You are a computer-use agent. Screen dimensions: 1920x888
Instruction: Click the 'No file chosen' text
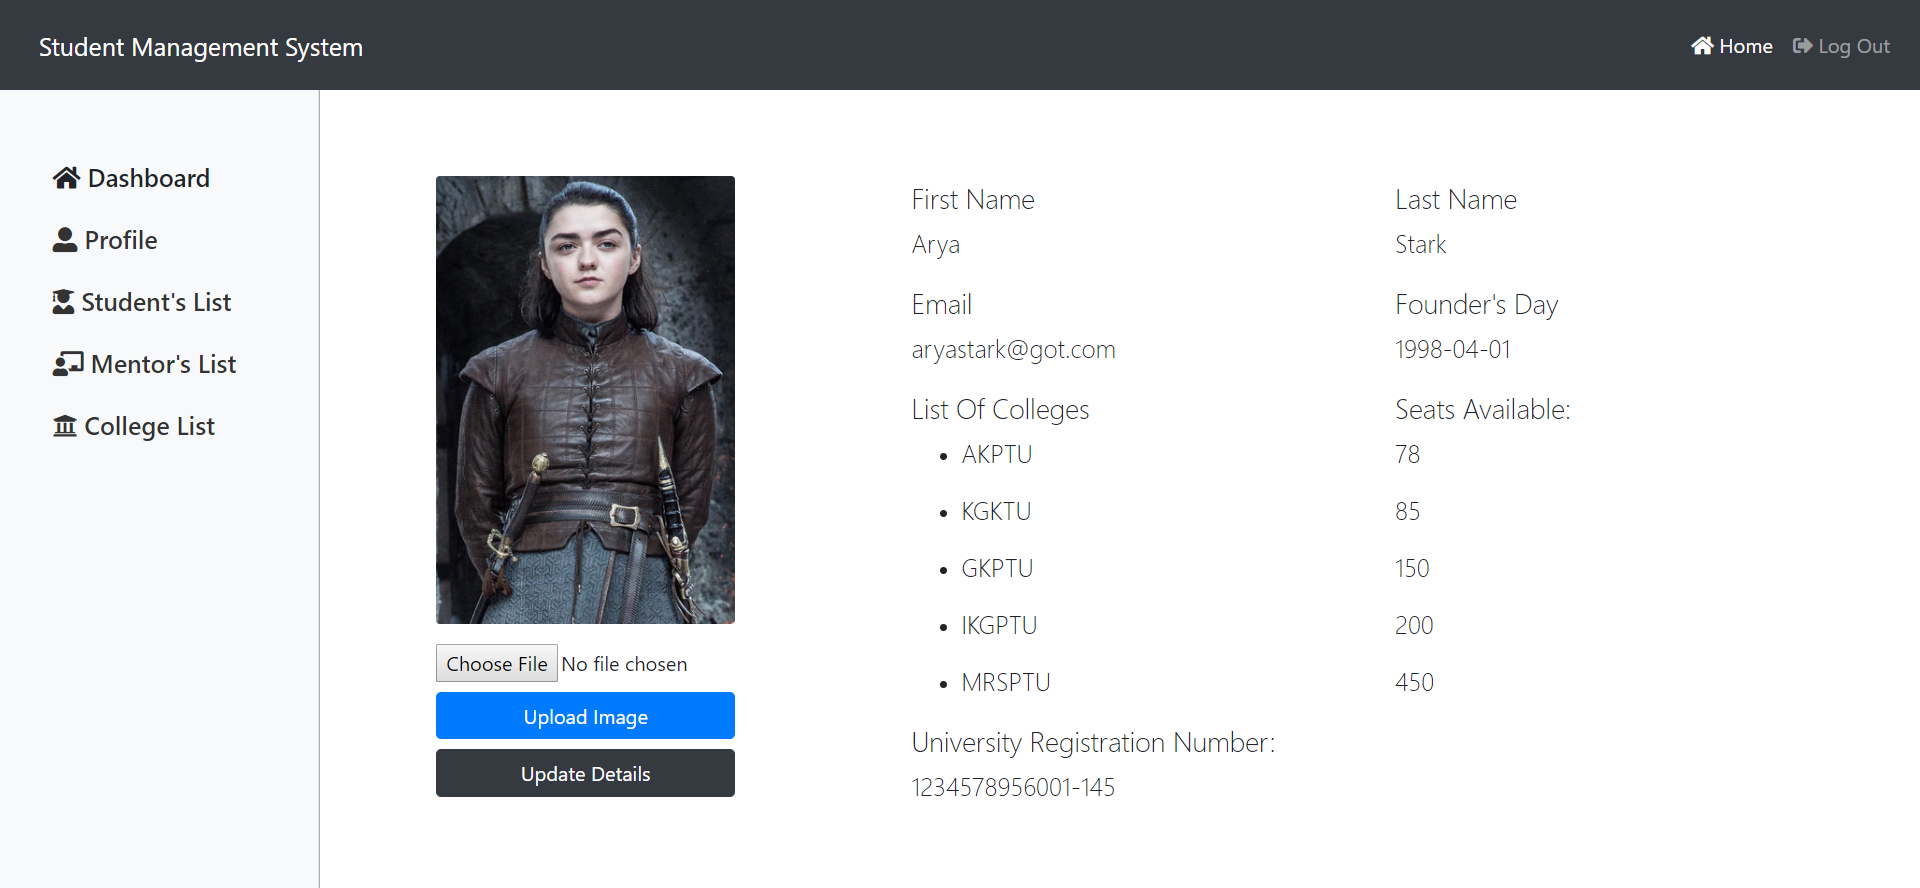pos(624,664)
